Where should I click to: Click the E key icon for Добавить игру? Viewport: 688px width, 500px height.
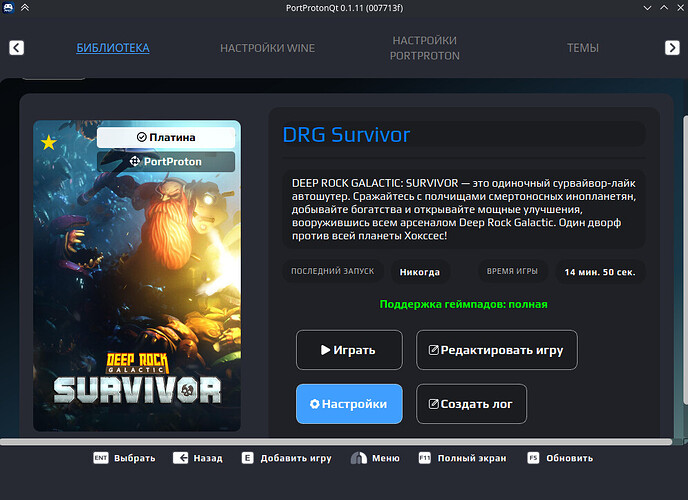(247, 458)
